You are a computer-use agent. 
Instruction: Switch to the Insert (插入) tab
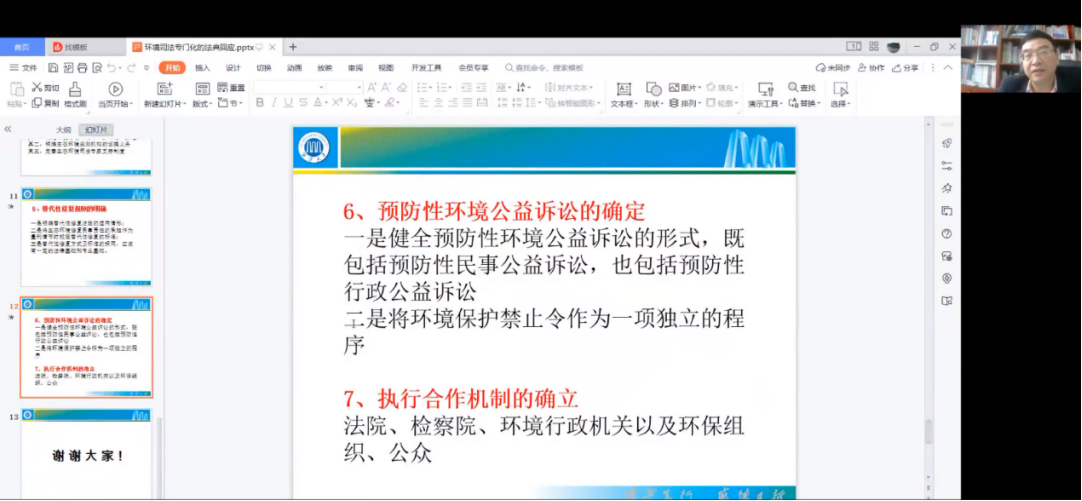[203, 68]
